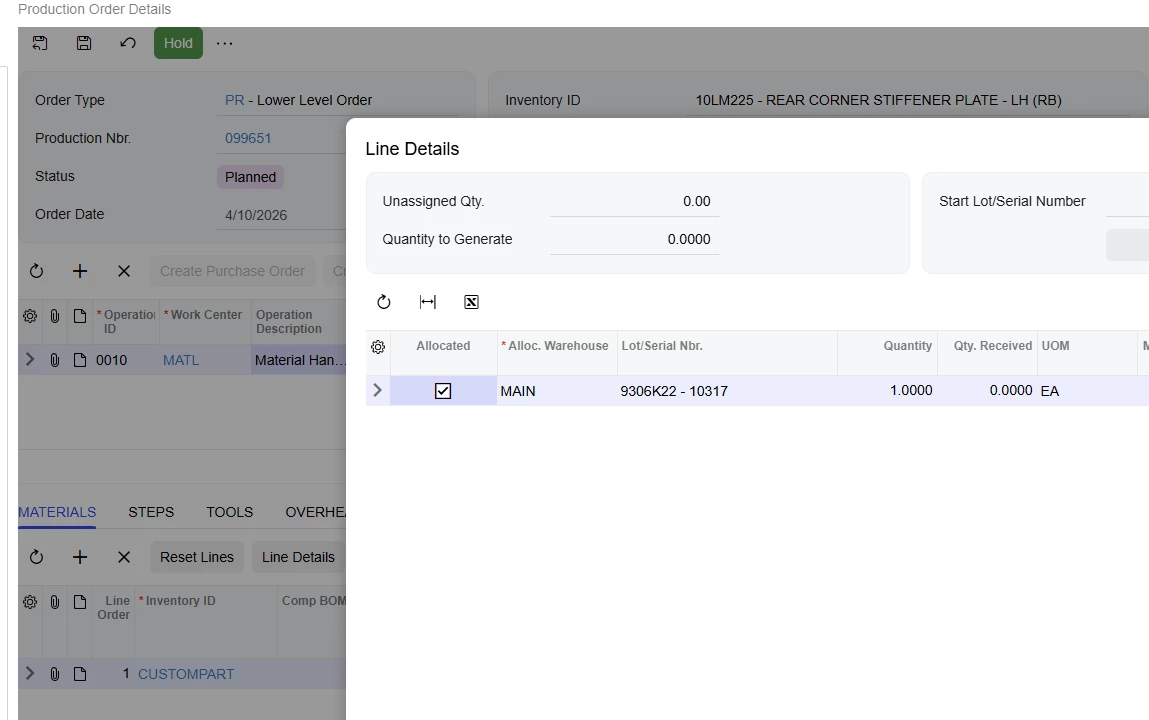Image resolution: width=1149 pixels, height=720 pixels.
Task: Switch to the OVERHEAD tab
Action: tap(315, 512)
